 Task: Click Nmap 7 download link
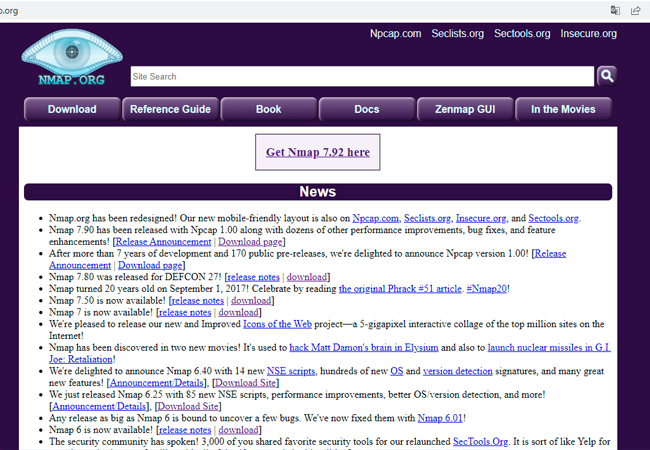pyautogui.click(x=238, y=312)
